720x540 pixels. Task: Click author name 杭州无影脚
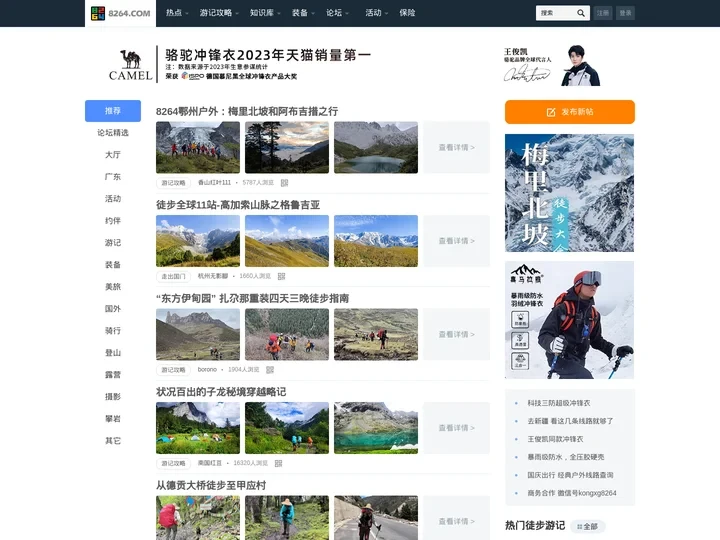[213, 276]
